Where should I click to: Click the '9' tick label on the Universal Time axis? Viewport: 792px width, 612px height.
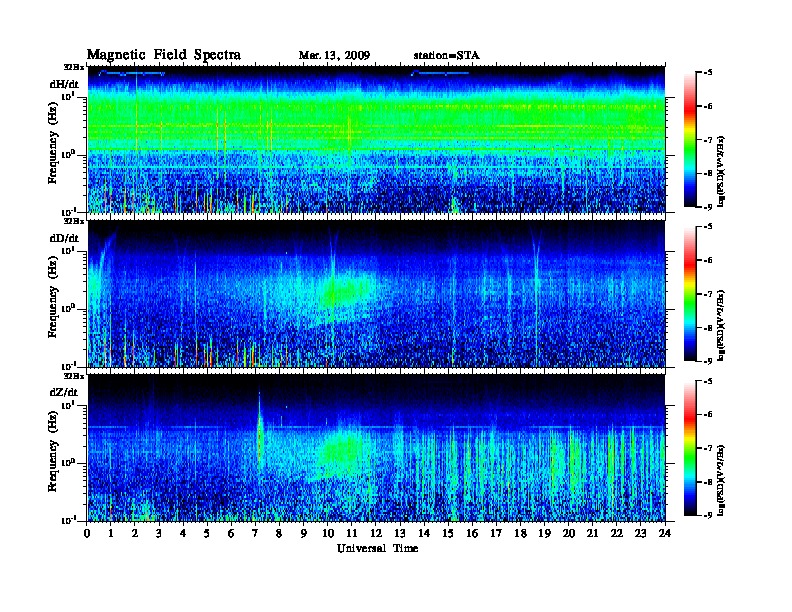click(304, 533)
